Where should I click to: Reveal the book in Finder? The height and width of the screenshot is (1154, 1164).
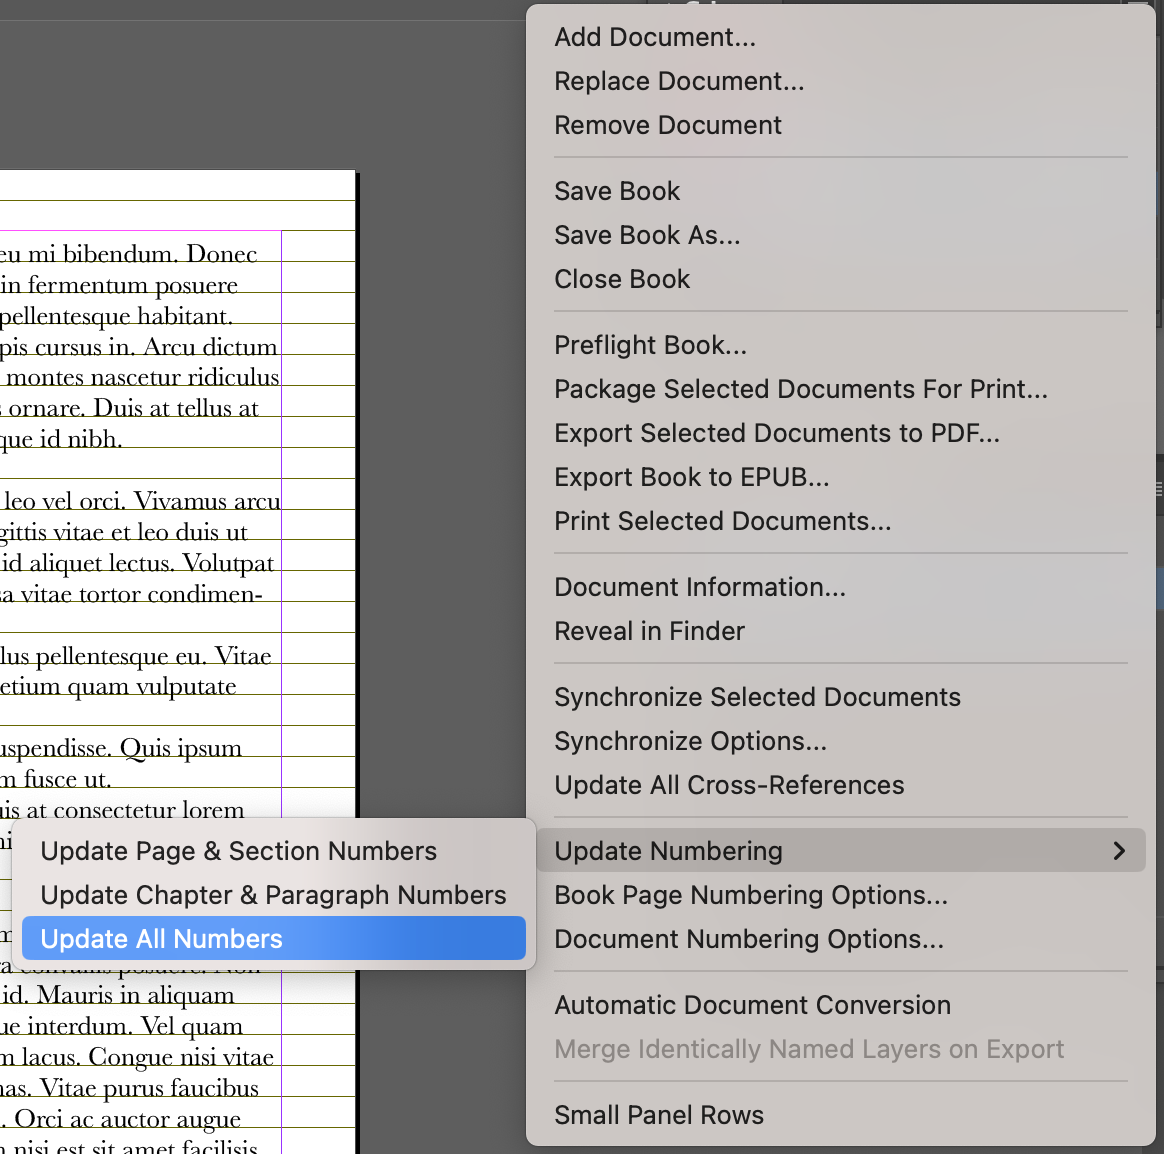click(x=649, y=630)
